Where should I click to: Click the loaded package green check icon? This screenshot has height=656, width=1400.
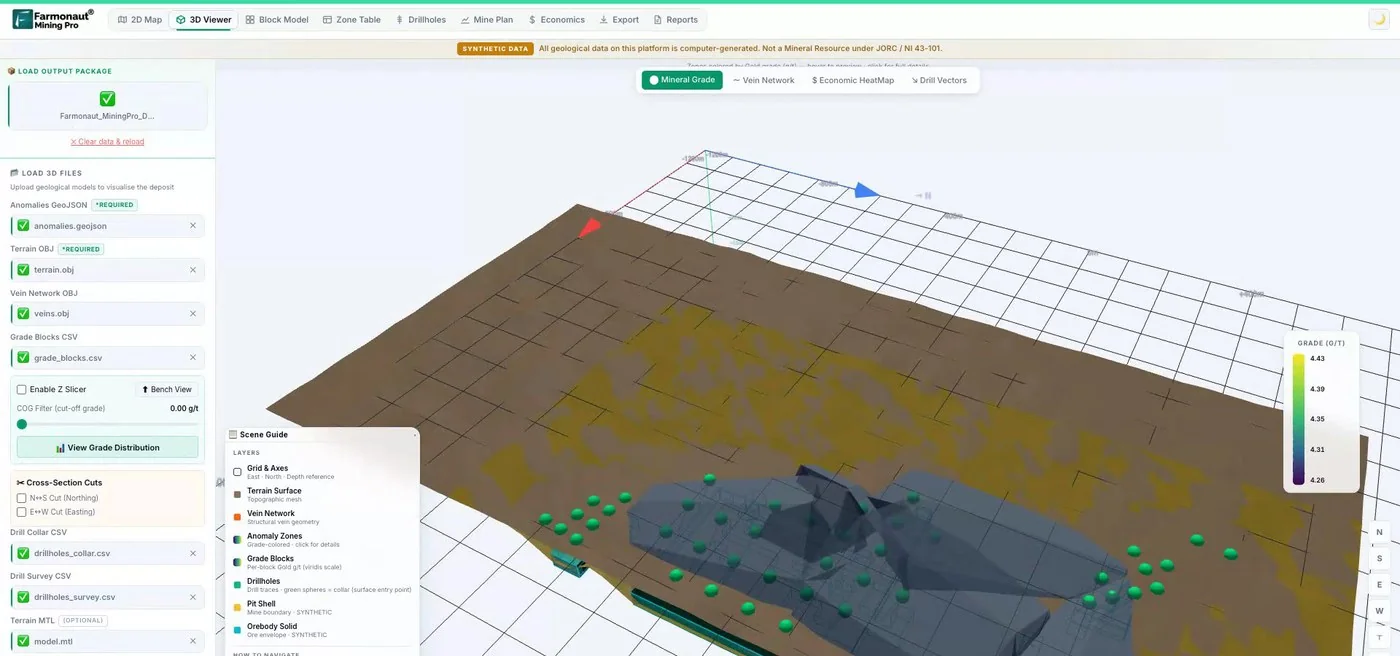point(107,98)
